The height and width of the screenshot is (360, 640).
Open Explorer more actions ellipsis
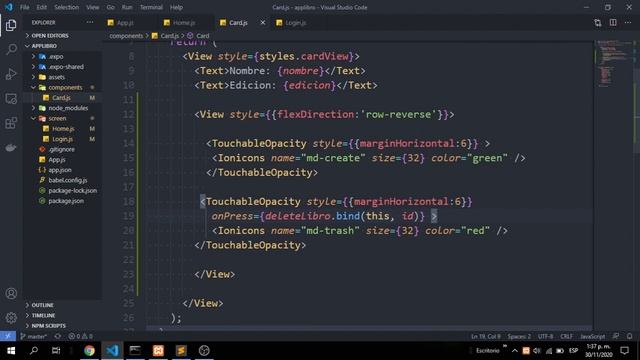pyautogui.click(x=90, y=22)
